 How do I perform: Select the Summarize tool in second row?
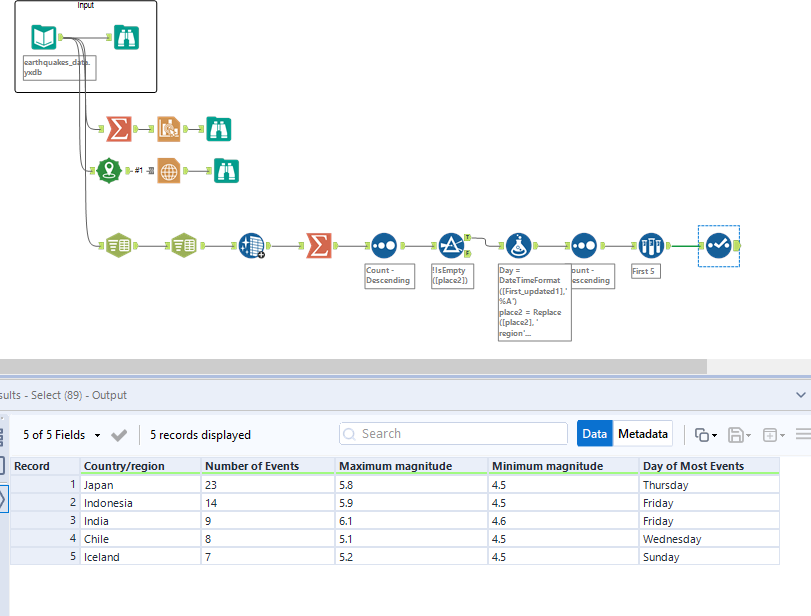tap(118, 129)
